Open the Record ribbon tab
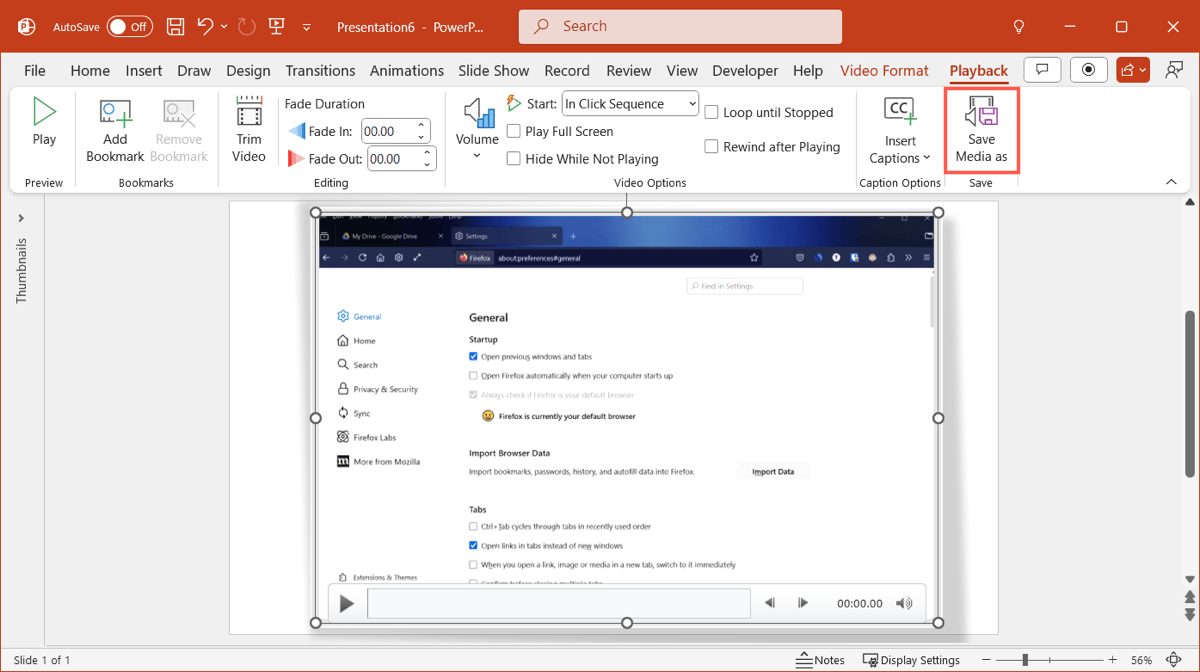The width and height of the screenshot is (1200, 672). point(567,70)
